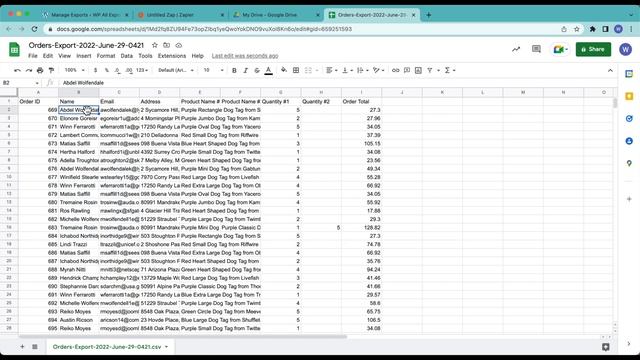Open the Data menu
Image resolution: width=640 pixels, height=360 pixels.
pyautogui.click(x=127, y=56)
